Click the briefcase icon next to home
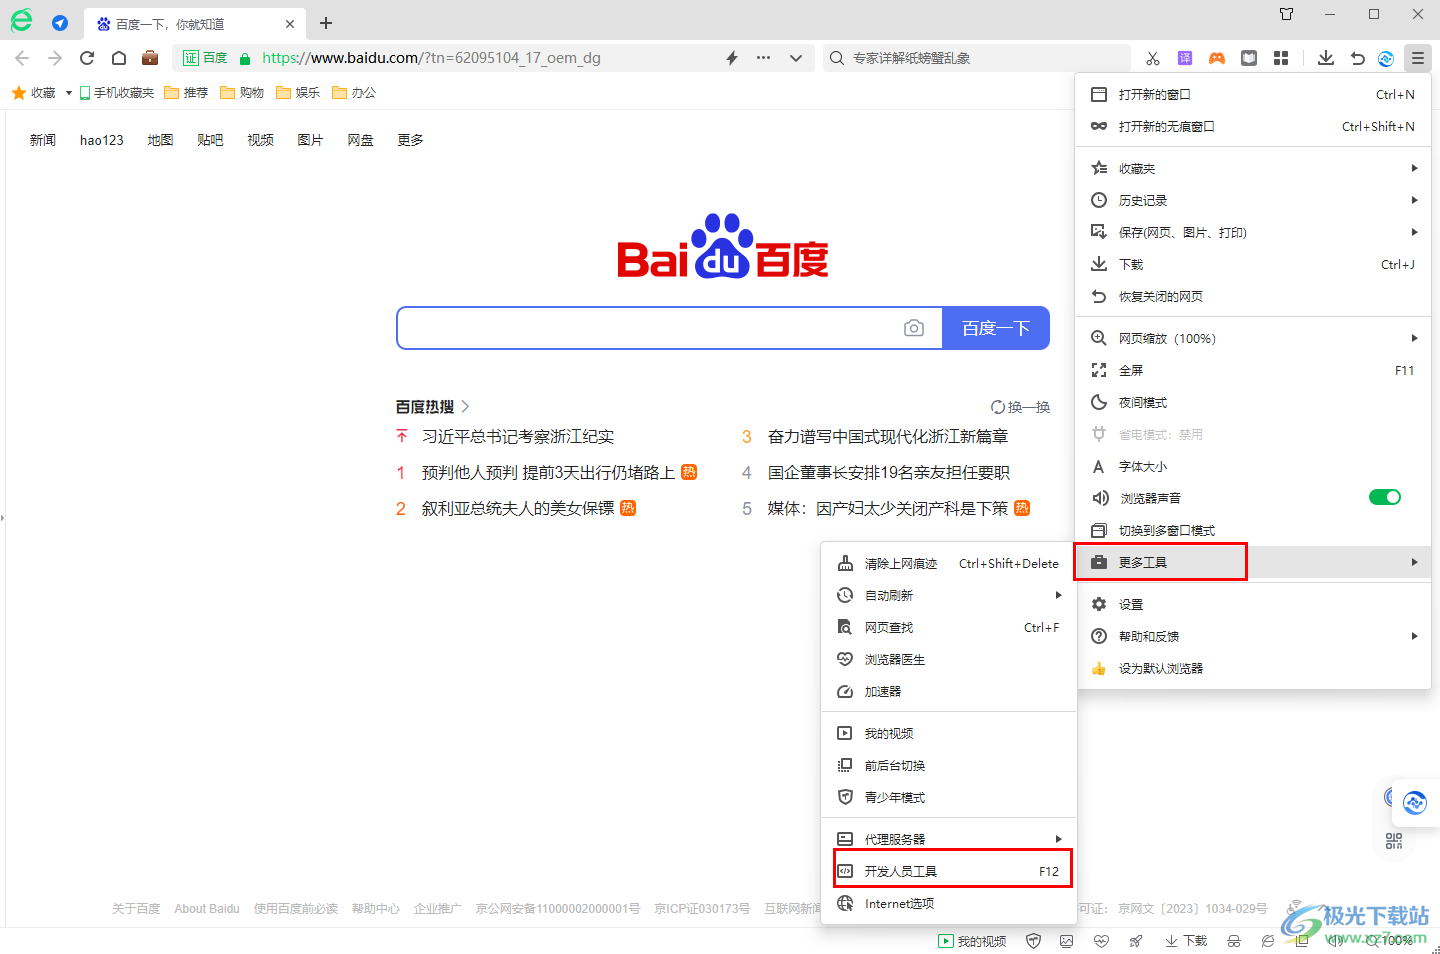This screenshot has width=1440, height=954. 150,58
